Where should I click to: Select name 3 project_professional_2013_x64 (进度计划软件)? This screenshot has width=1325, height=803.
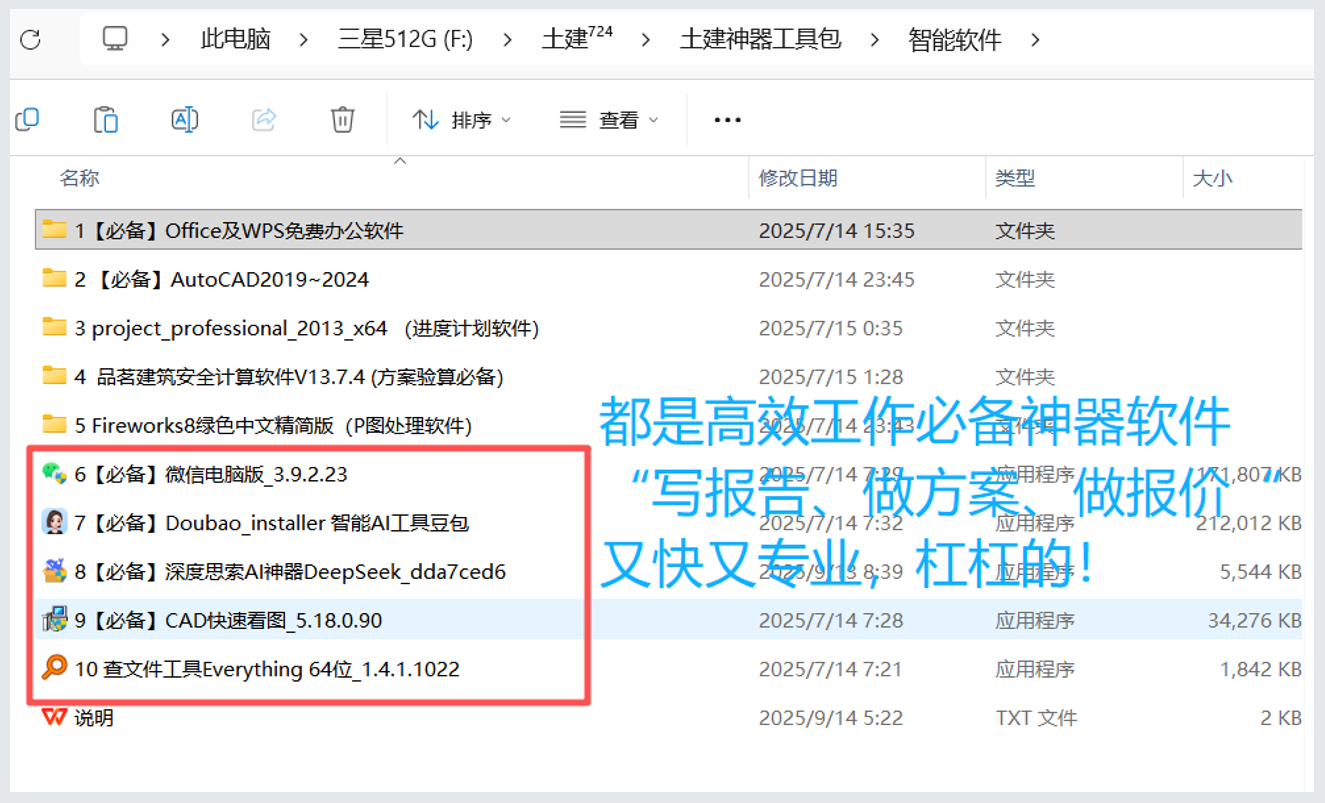(x=307, y=328)
